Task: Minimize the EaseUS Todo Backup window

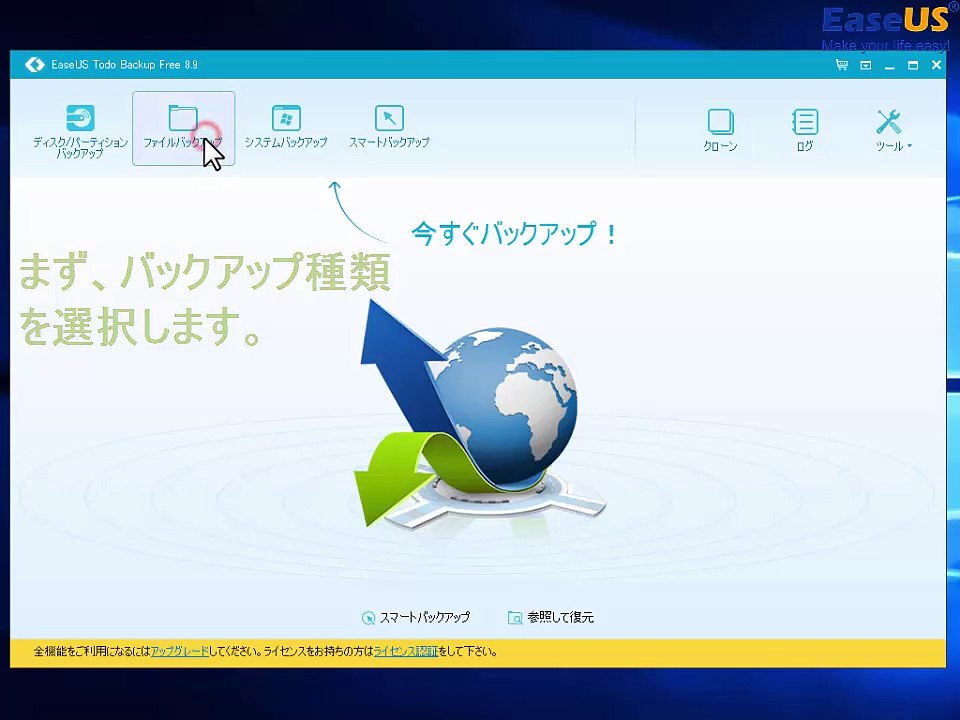Action: pos(889,65)
